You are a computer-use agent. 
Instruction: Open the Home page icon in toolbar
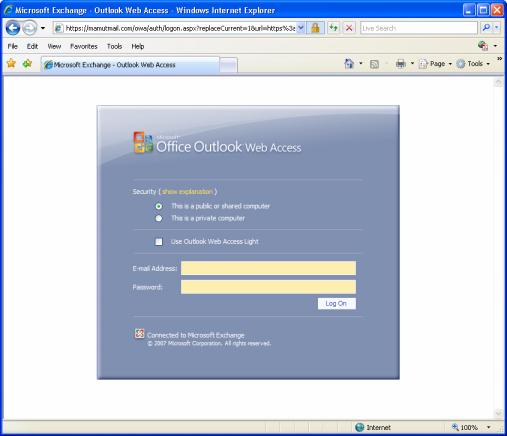pos(349,63)
